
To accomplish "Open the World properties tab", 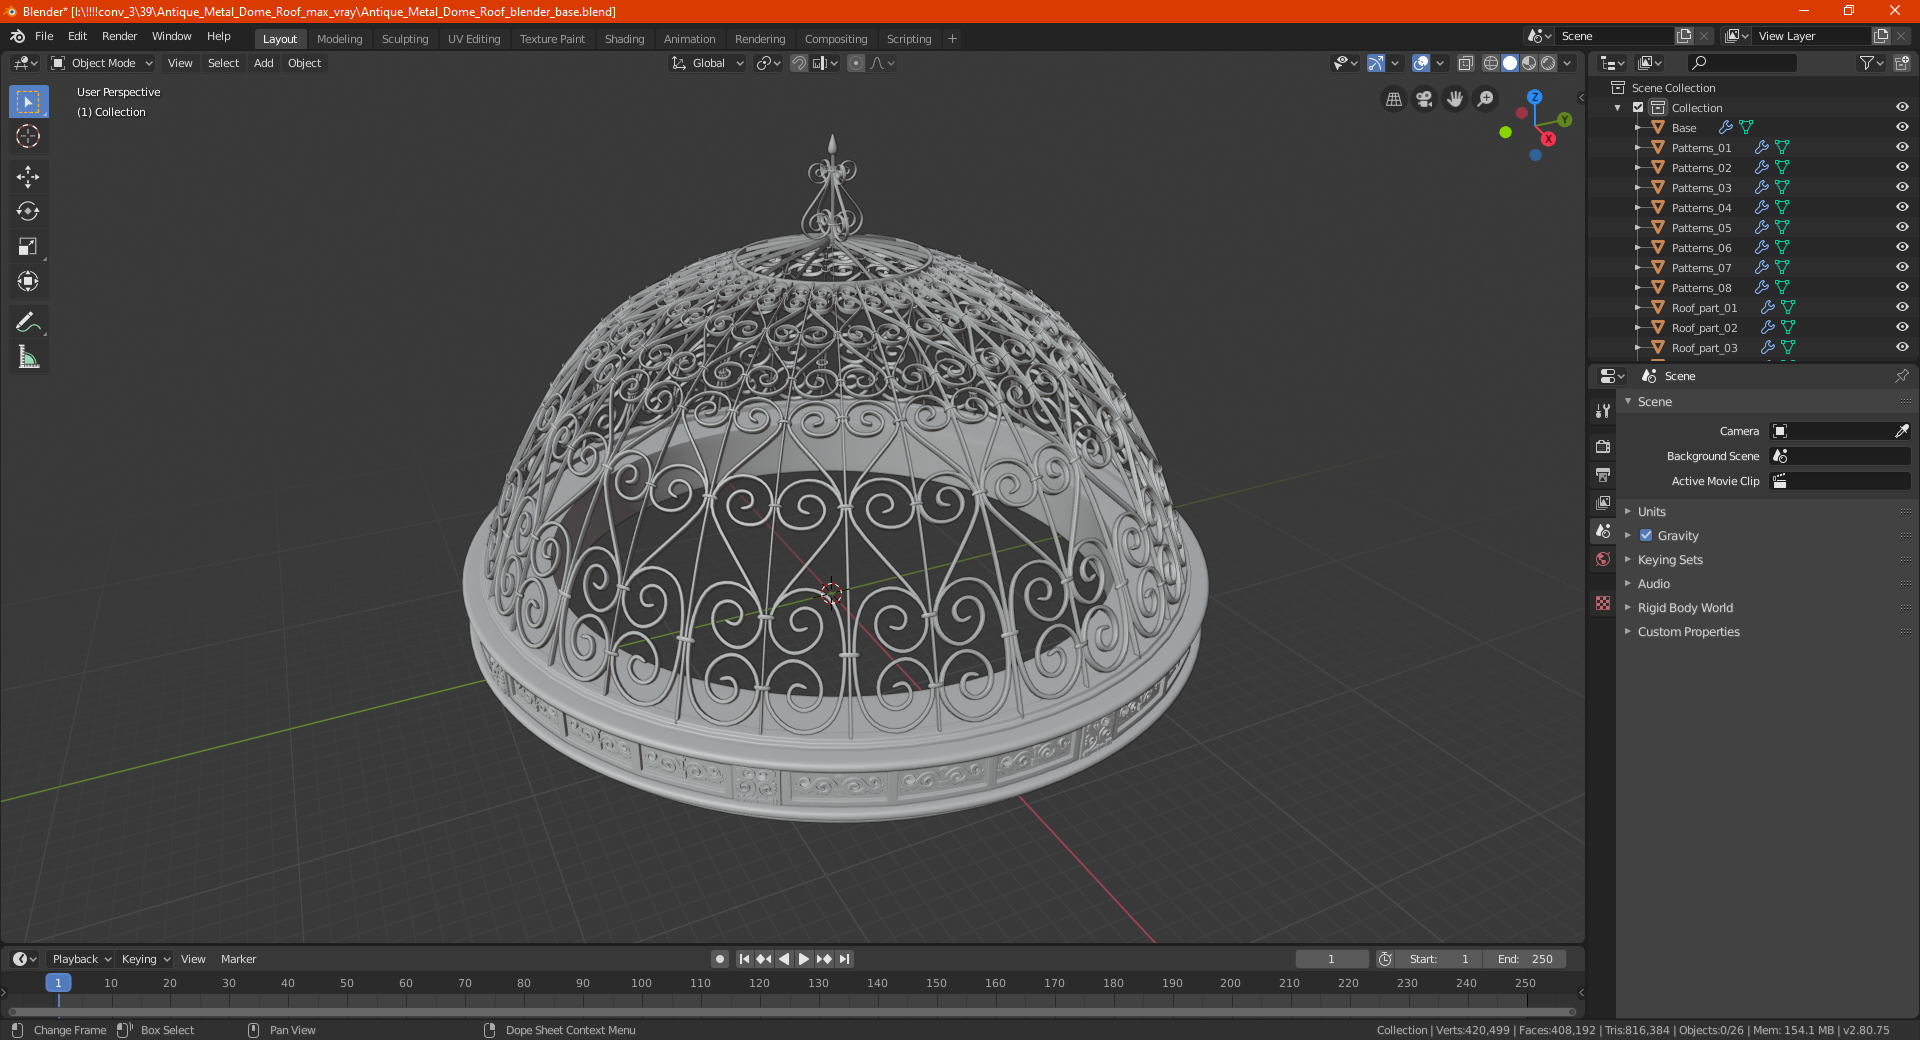I will click(1603, 559).
